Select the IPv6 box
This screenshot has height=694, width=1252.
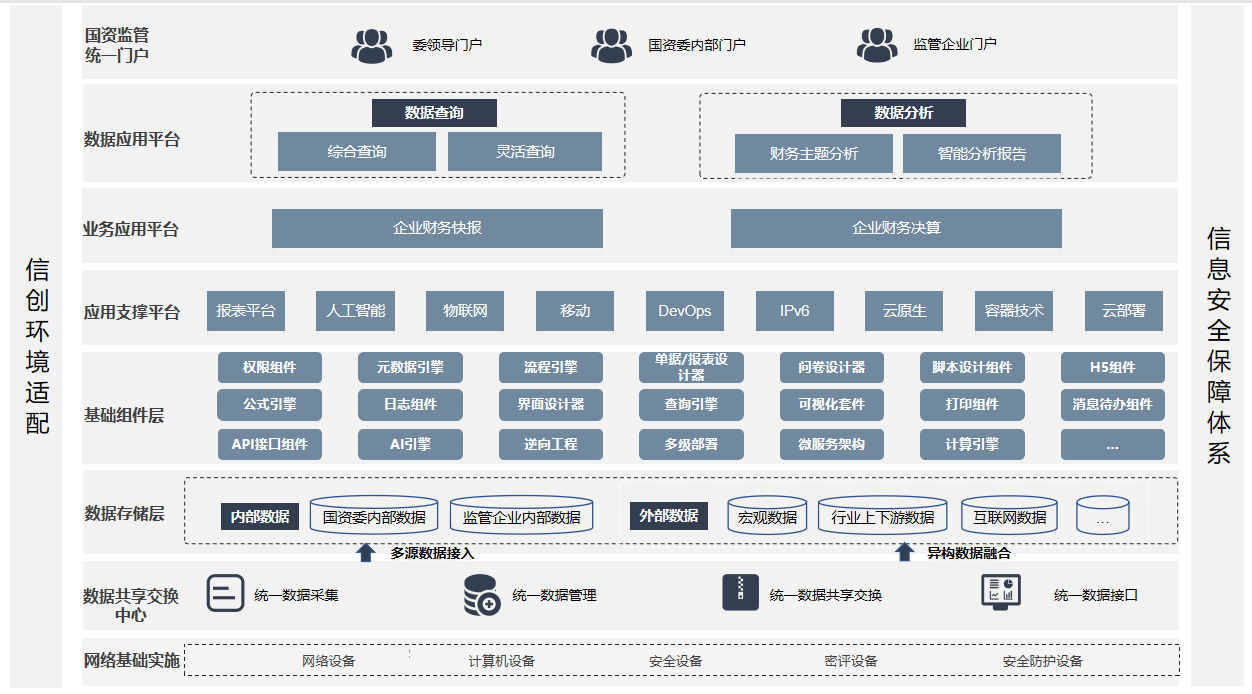pos(795,311)
